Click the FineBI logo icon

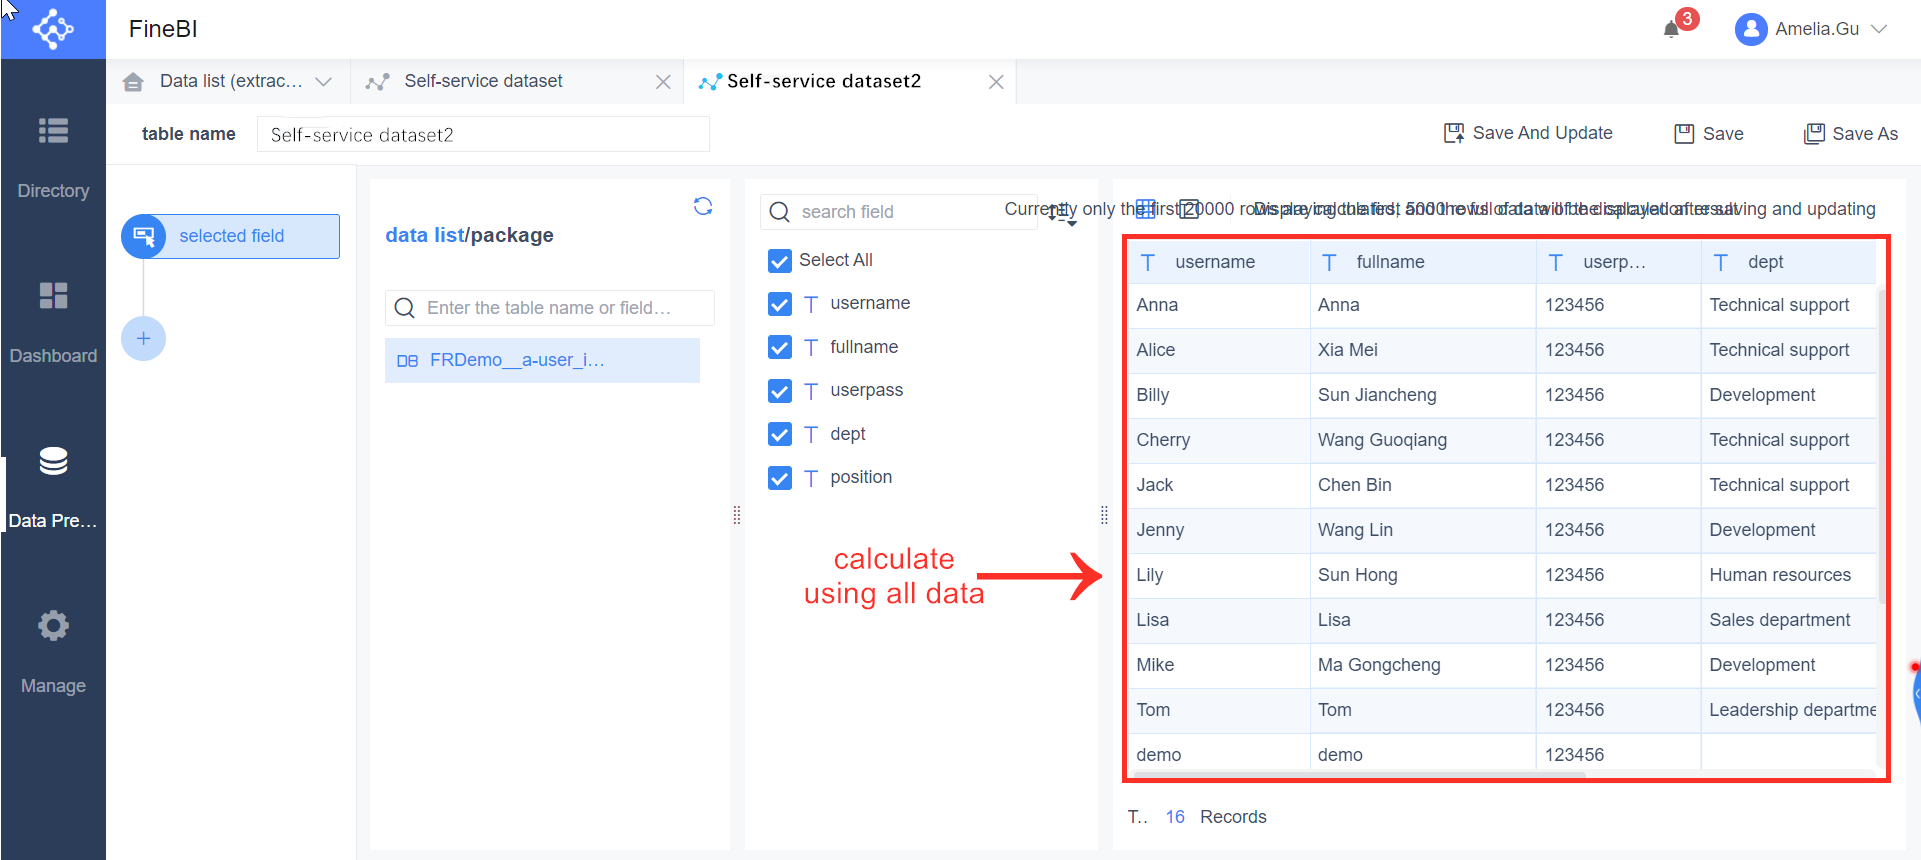[53, 29]
